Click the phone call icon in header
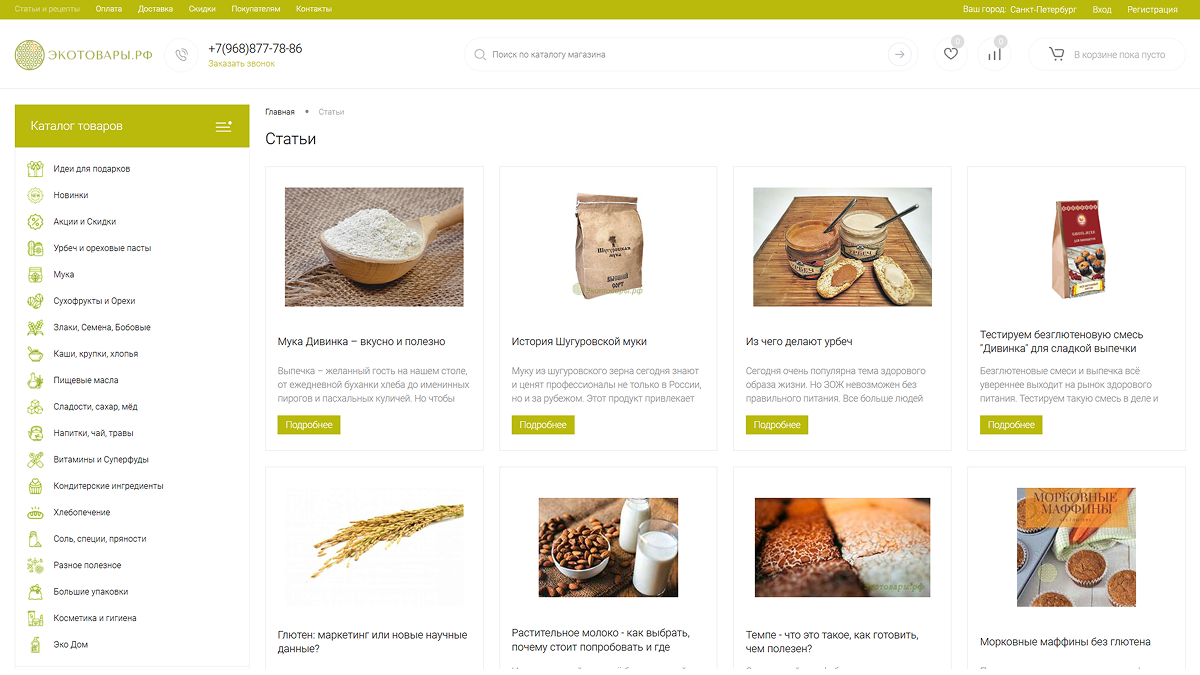The width and height of the screenshot is (1200, 675). [181, 55]
